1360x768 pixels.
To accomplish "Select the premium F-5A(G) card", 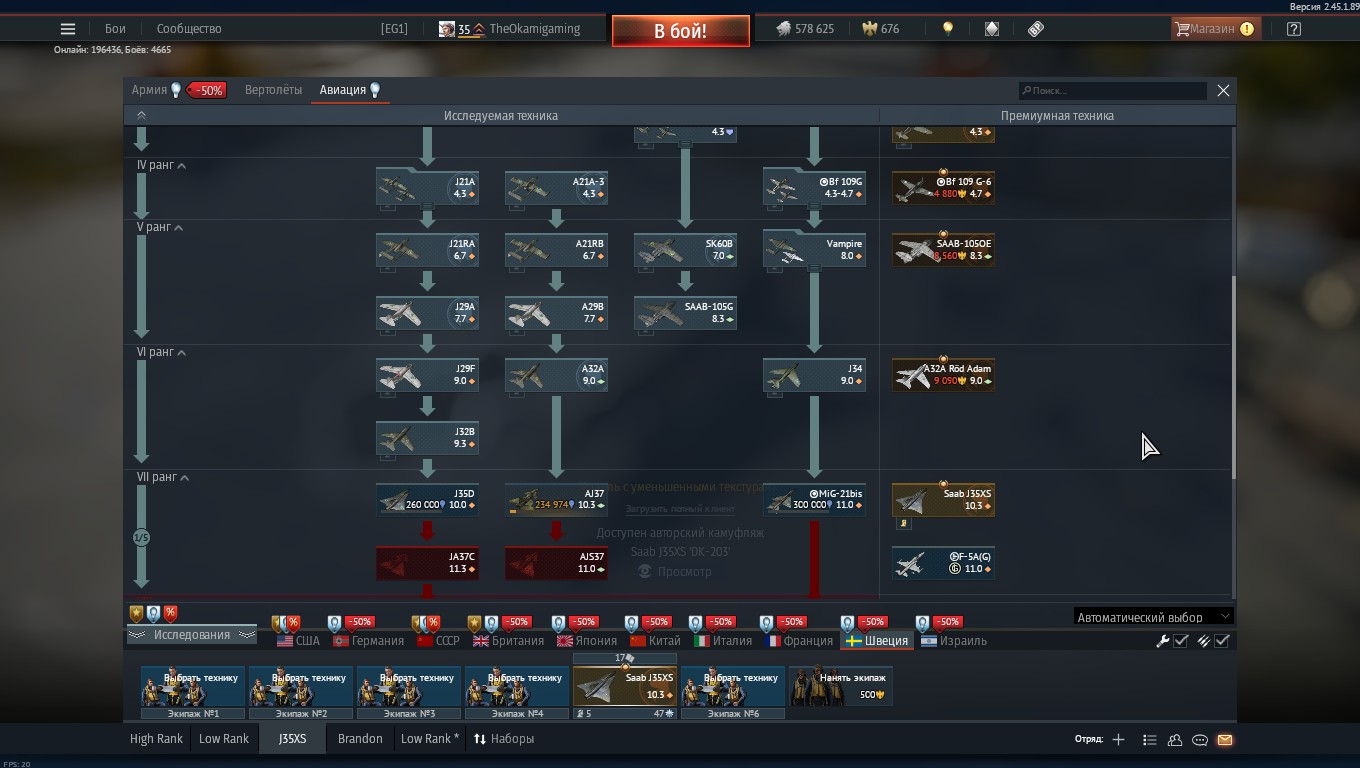I will tap(943, 562).
